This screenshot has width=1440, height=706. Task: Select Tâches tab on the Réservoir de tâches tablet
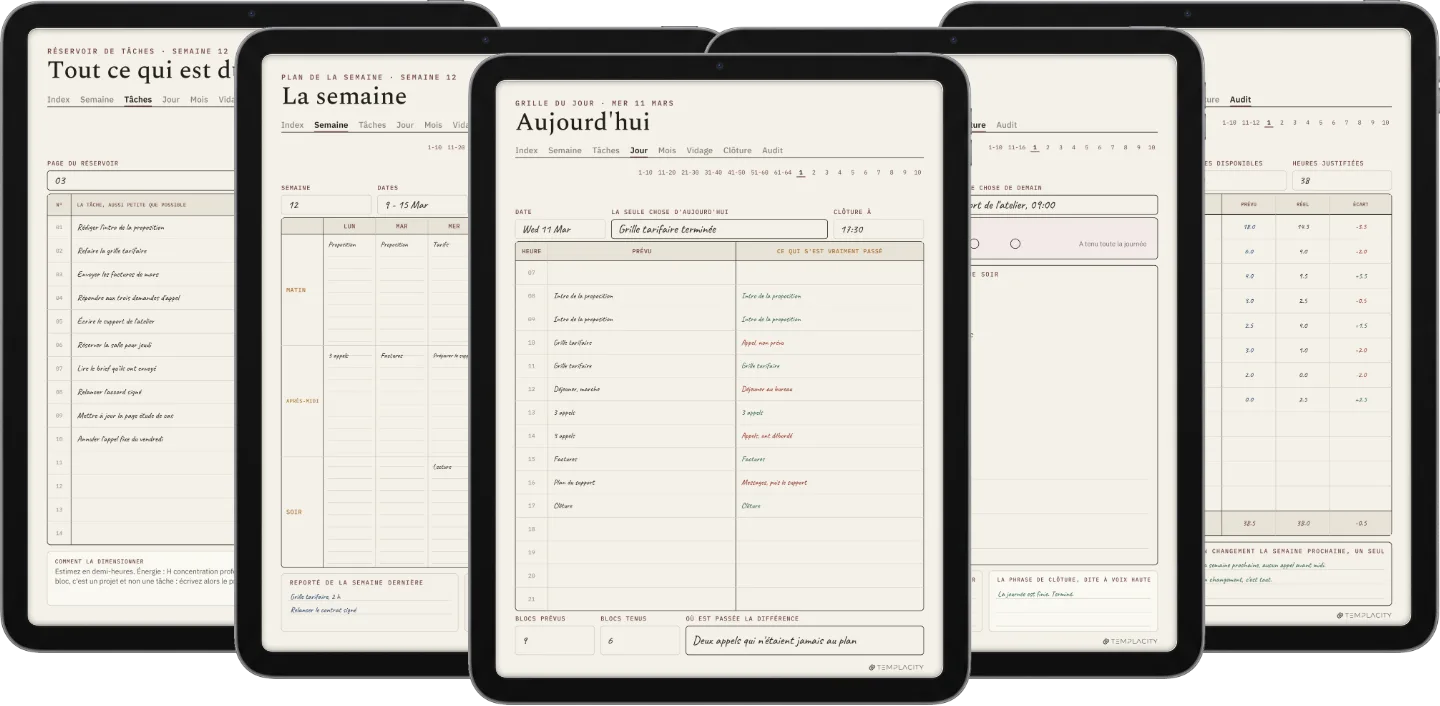(x=138, y=99)
